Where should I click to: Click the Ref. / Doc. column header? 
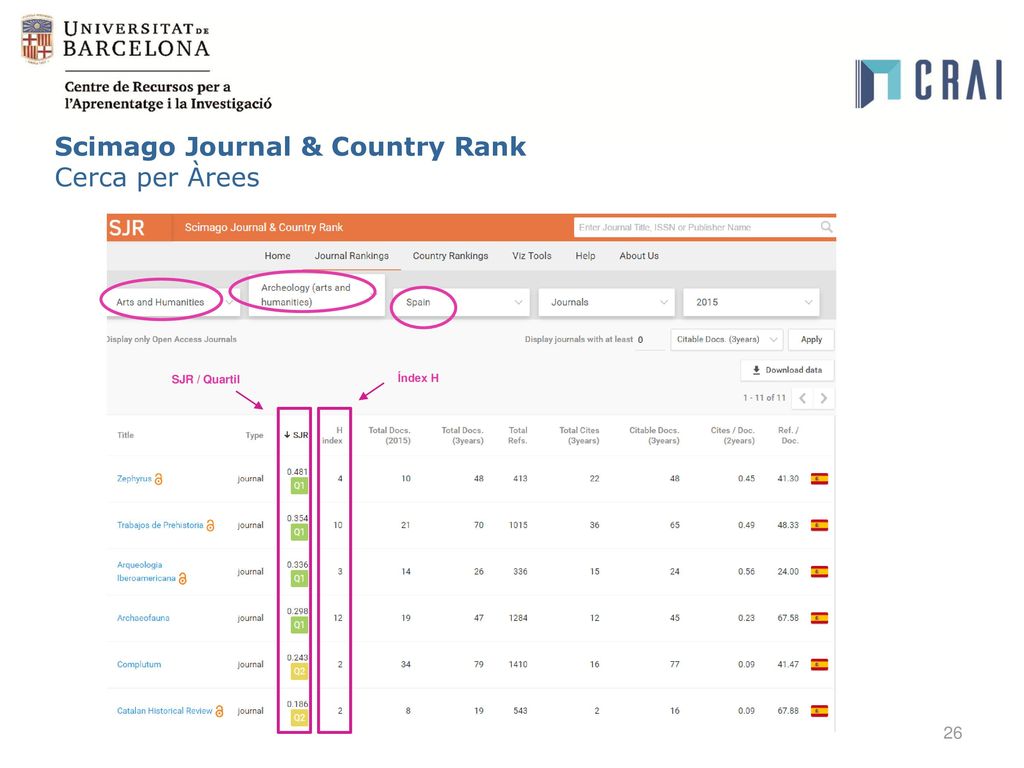coord(788,436)
